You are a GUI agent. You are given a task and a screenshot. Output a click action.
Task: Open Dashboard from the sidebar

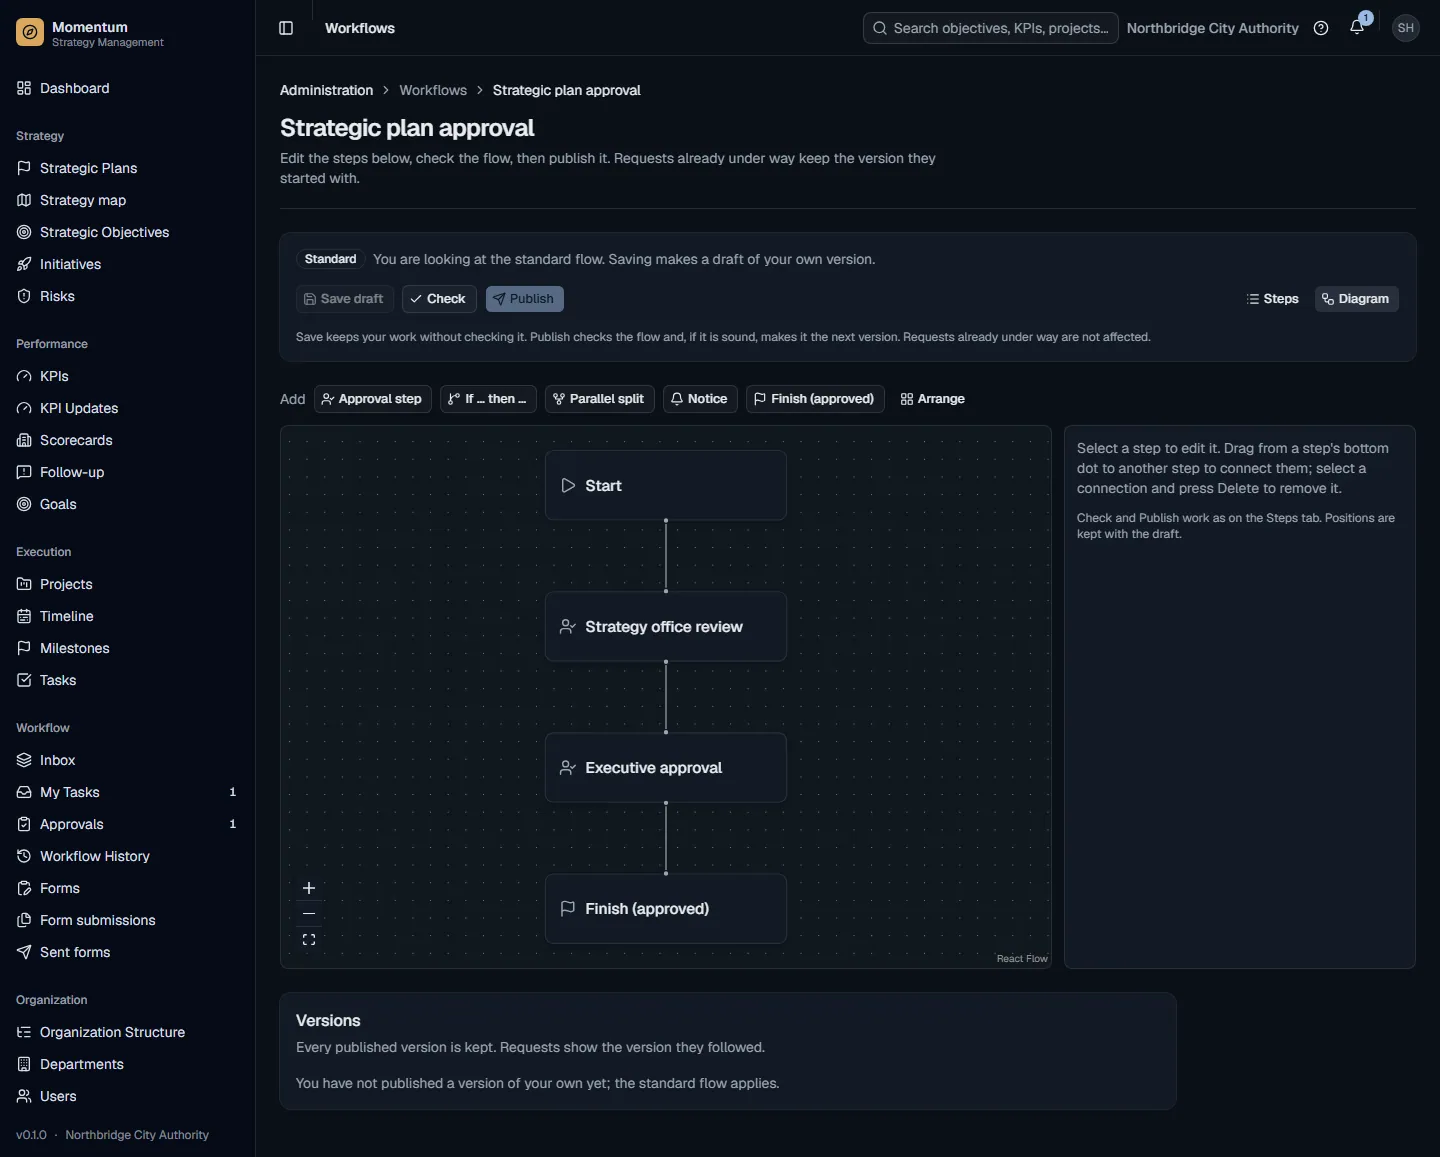click(x=127, y=88)
